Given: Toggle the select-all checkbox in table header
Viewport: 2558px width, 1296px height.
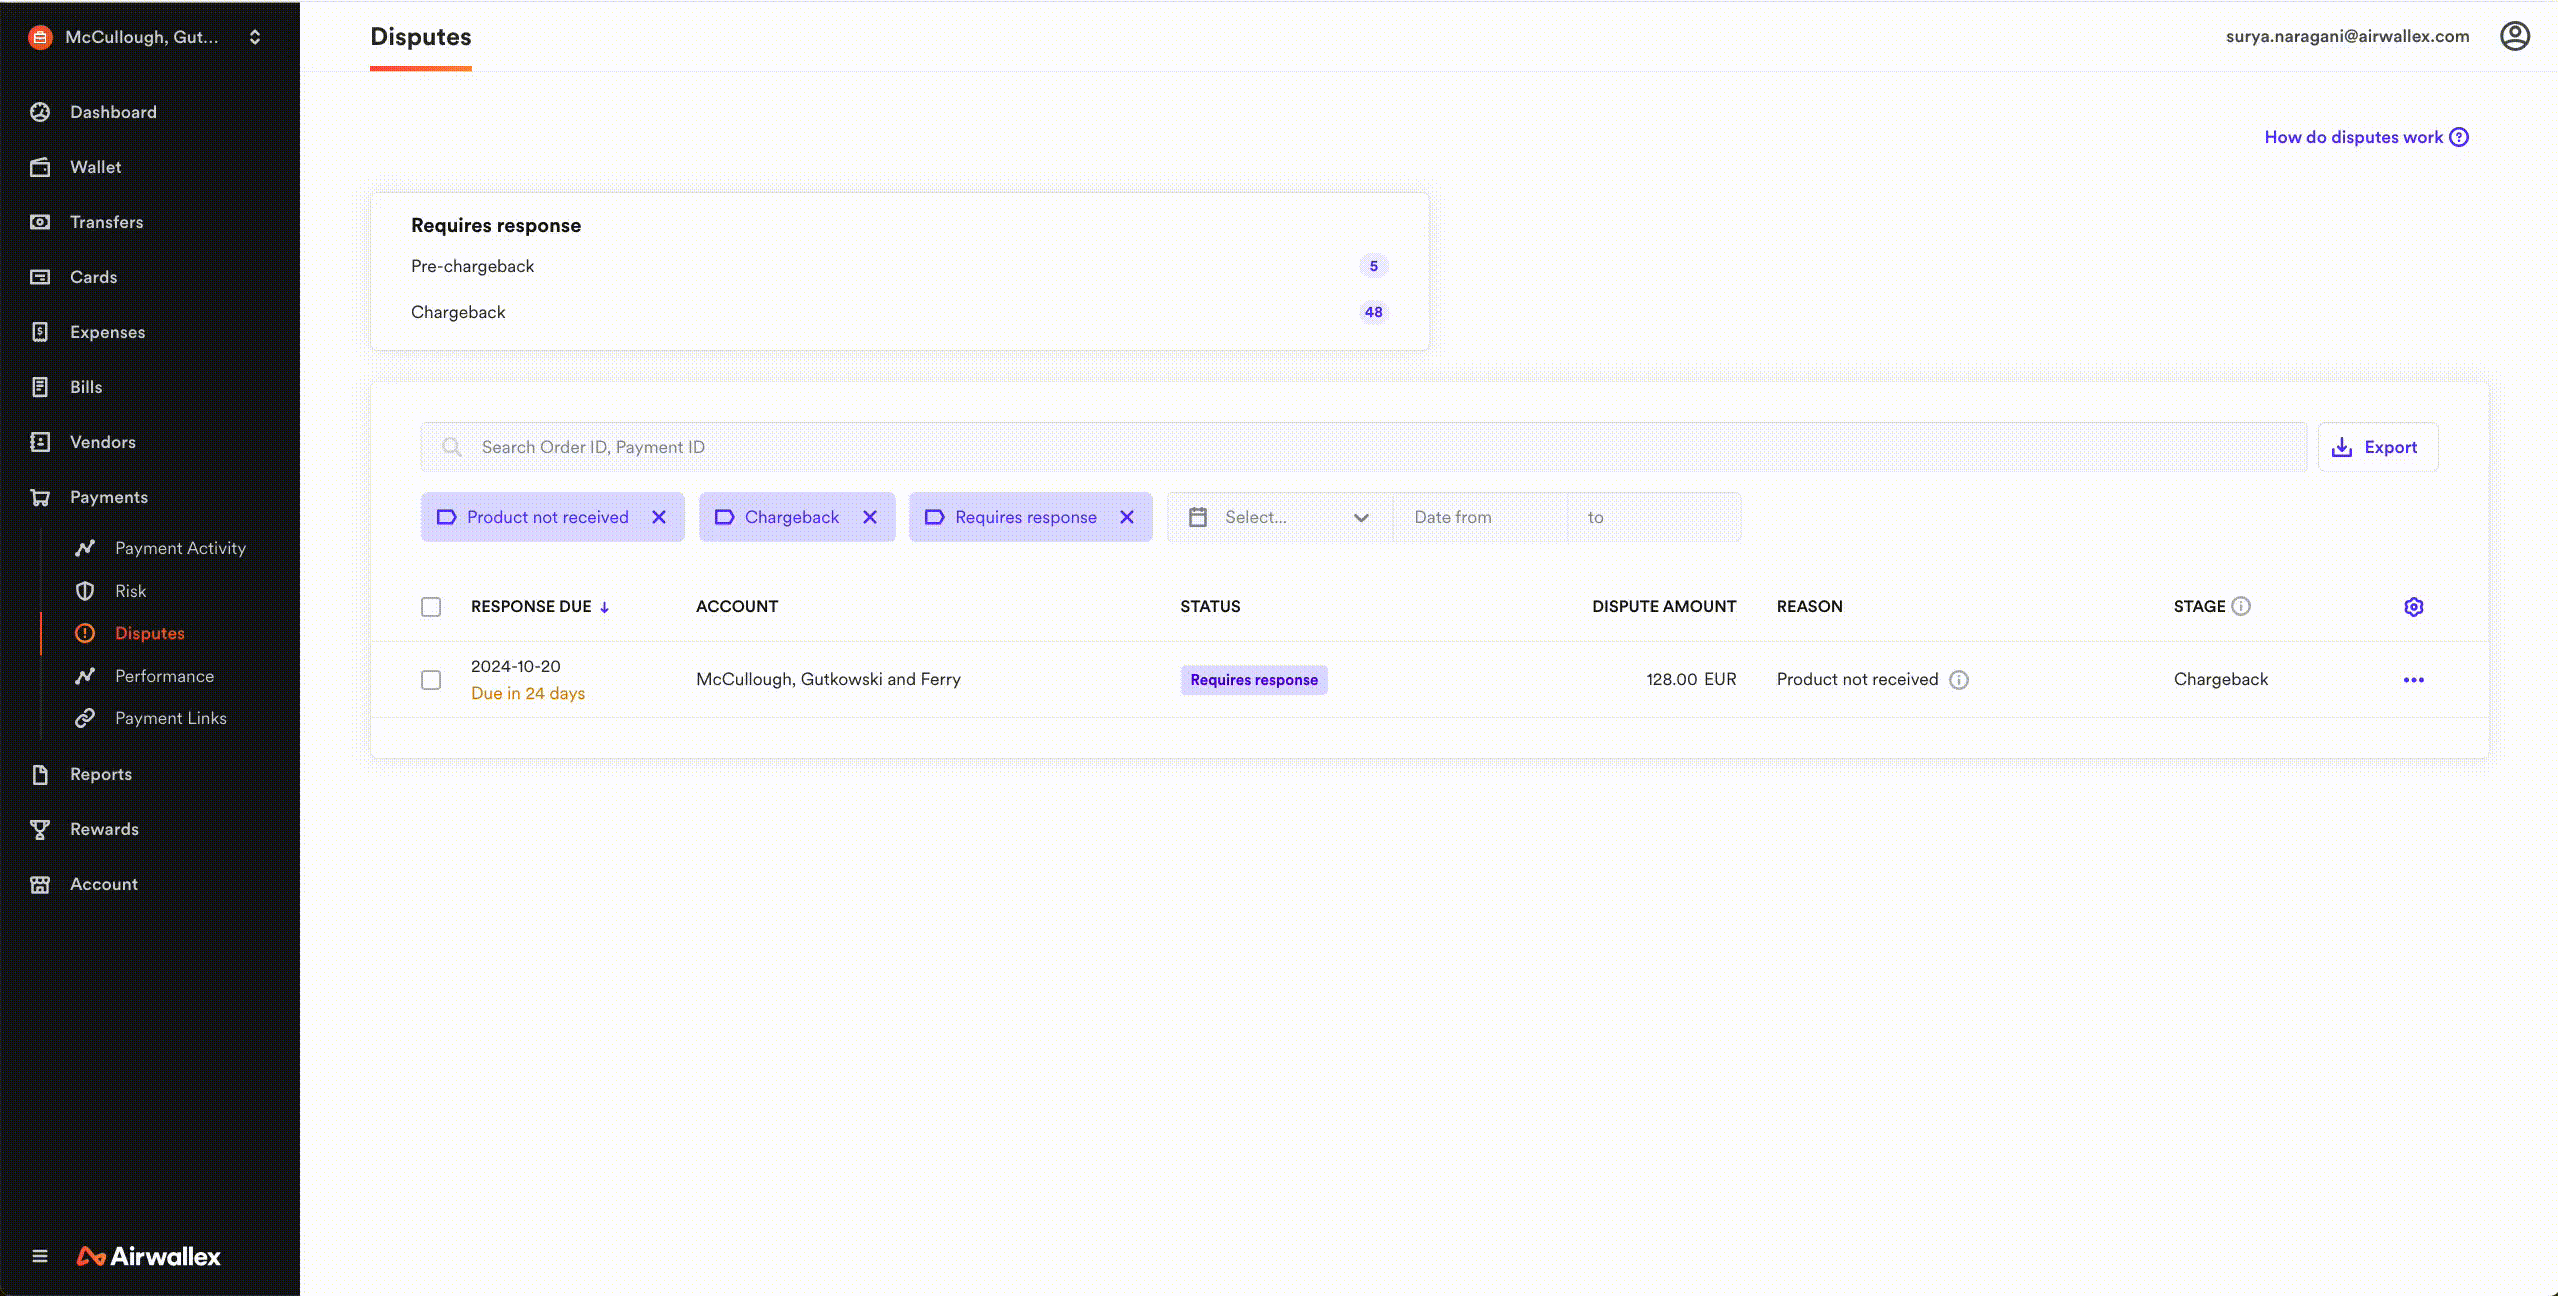Looking at the screenshot, I should point(431,606).
